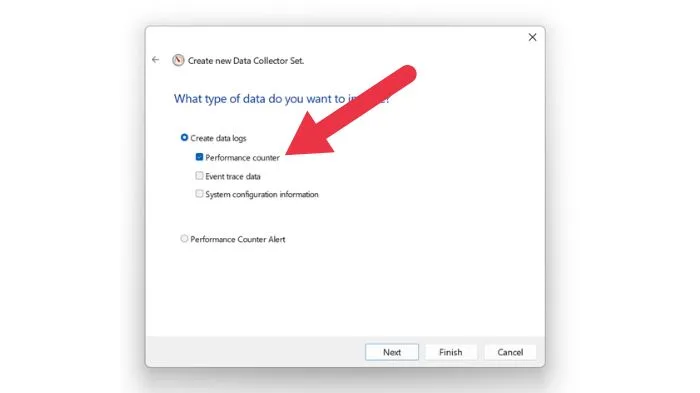Enable the Event trace data checkbox
This screenshot has height=393, width=700.
tap(199, 176)
